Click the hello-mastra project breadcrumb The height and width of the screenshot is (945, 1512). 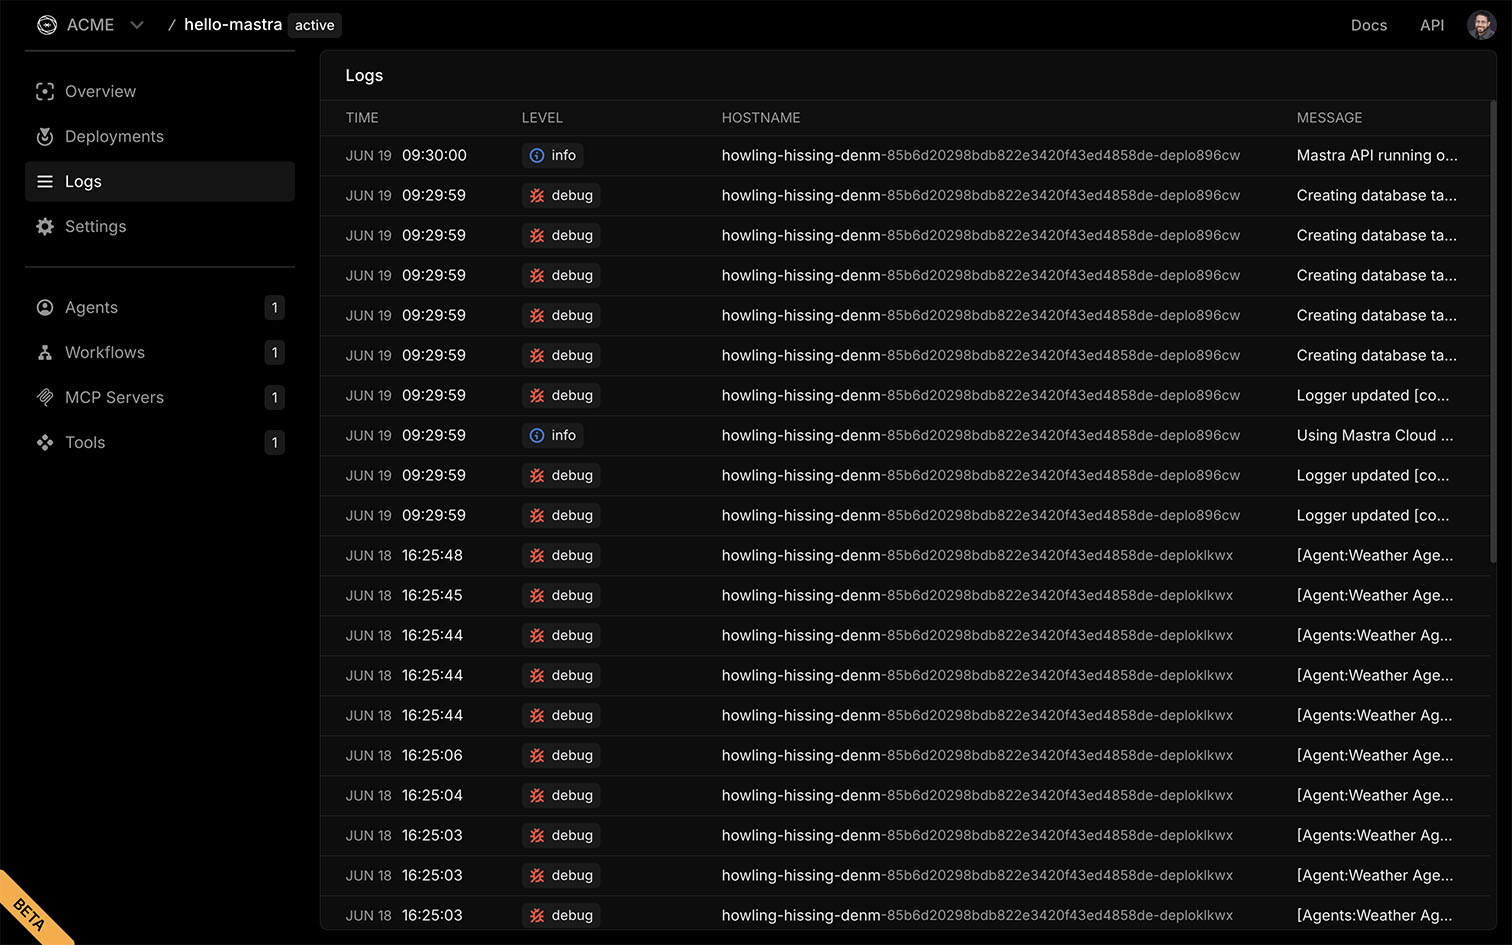(x=232, y=25)
